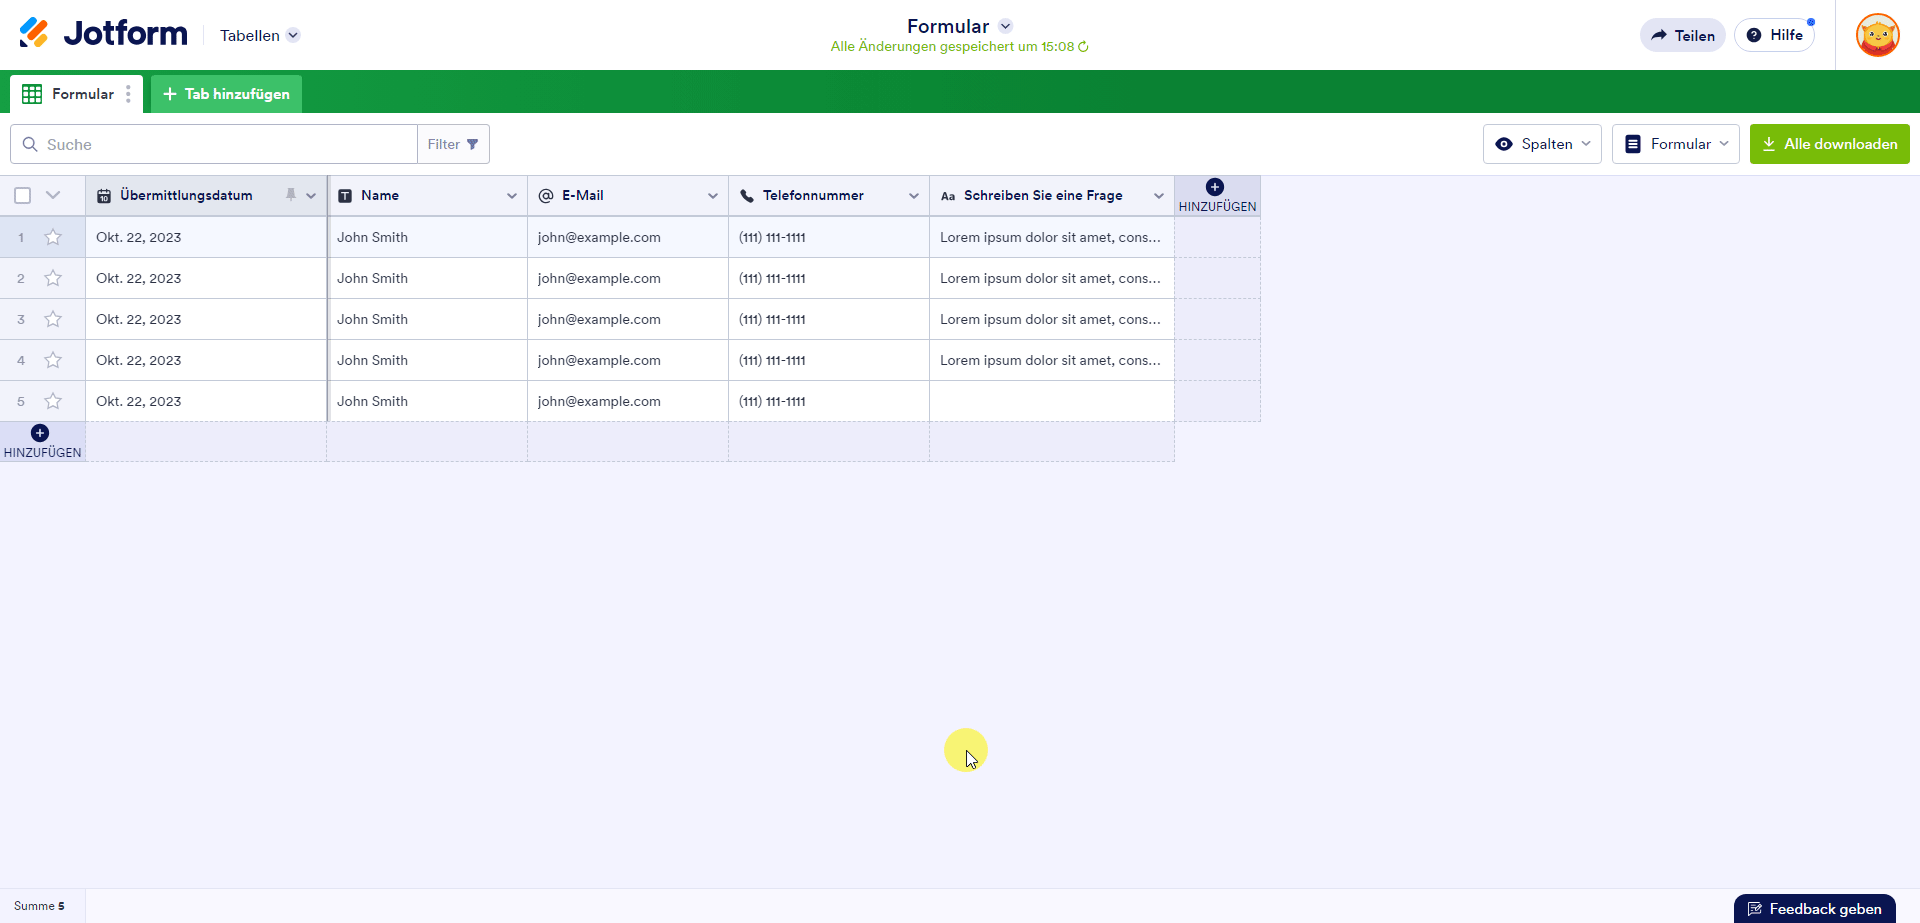Click the 'Feedback geben' button
This screenshot has width=1920, height=923.
point(1815,908)
